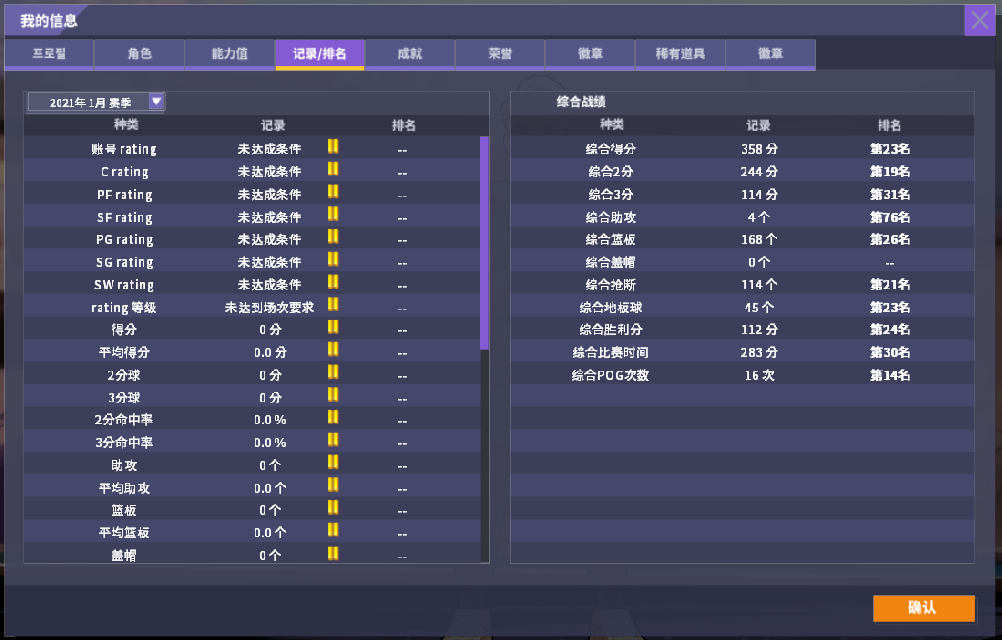Click the yellow icon in SW rating row

[333, 282]
